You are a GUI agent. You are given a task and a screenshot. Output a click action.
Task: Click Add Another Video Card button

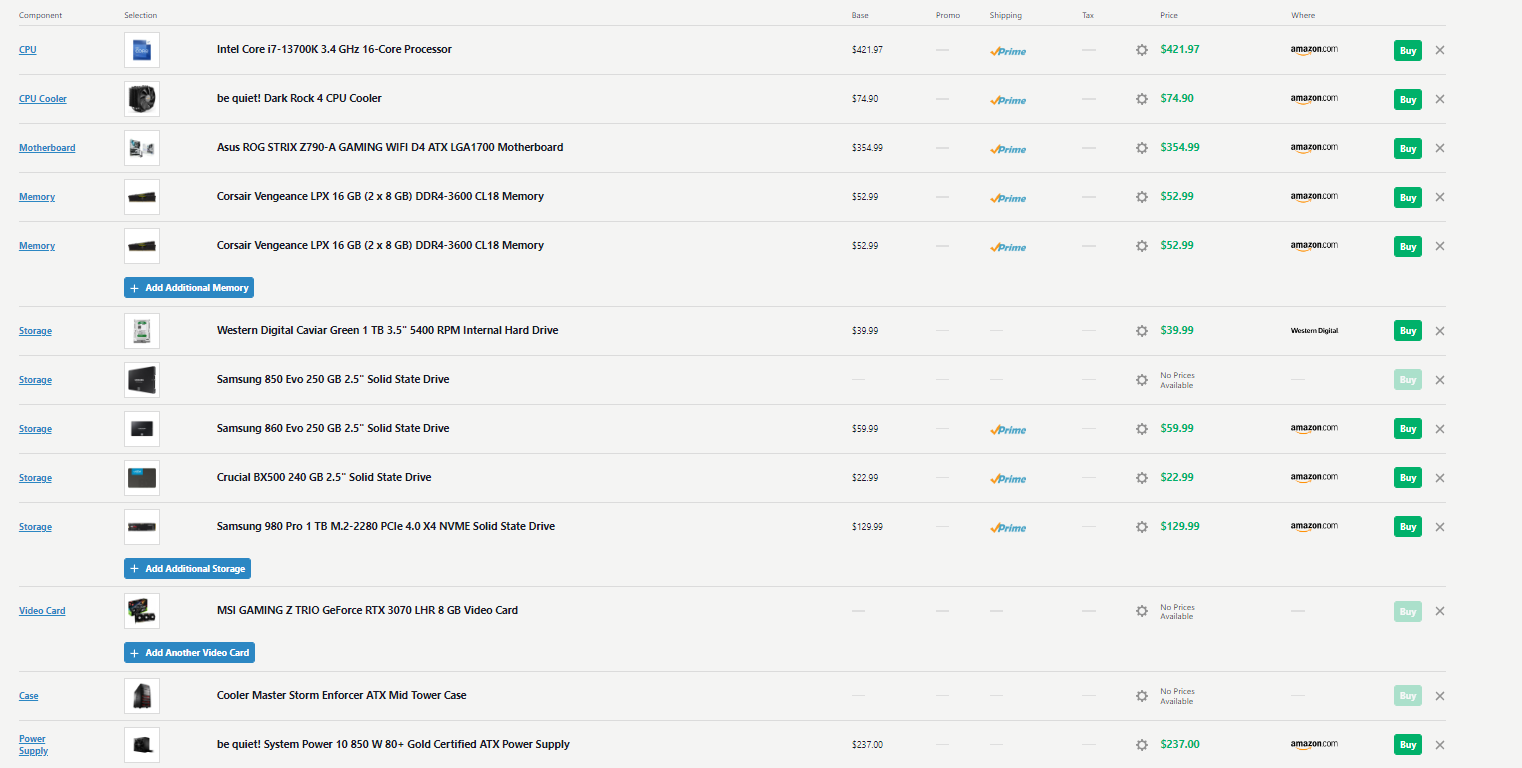(x=189, y=653)
